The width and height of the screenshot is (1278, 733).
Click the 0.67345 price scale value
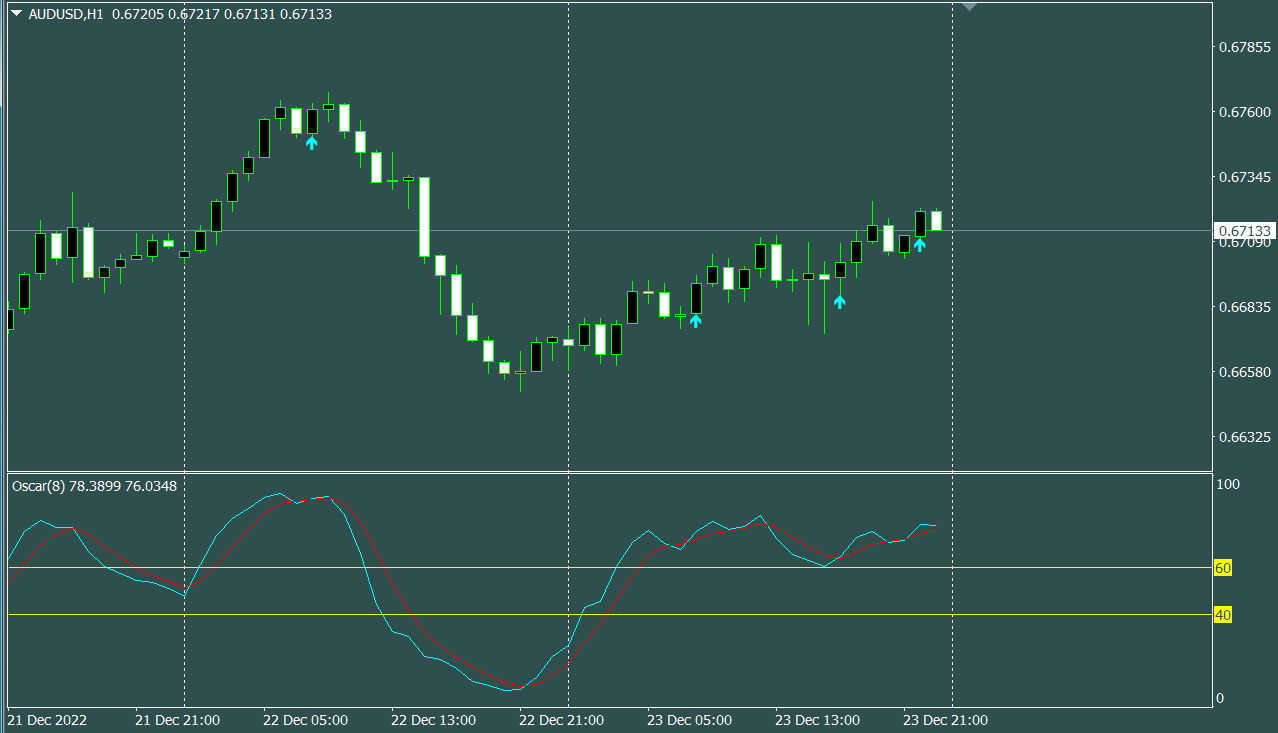click(x=1244, y=177)
